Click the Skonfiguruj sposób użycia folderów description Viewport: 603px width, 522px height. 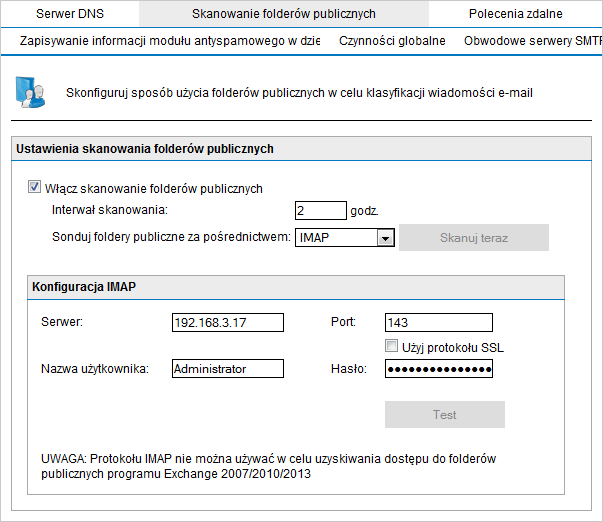point(299,93)
